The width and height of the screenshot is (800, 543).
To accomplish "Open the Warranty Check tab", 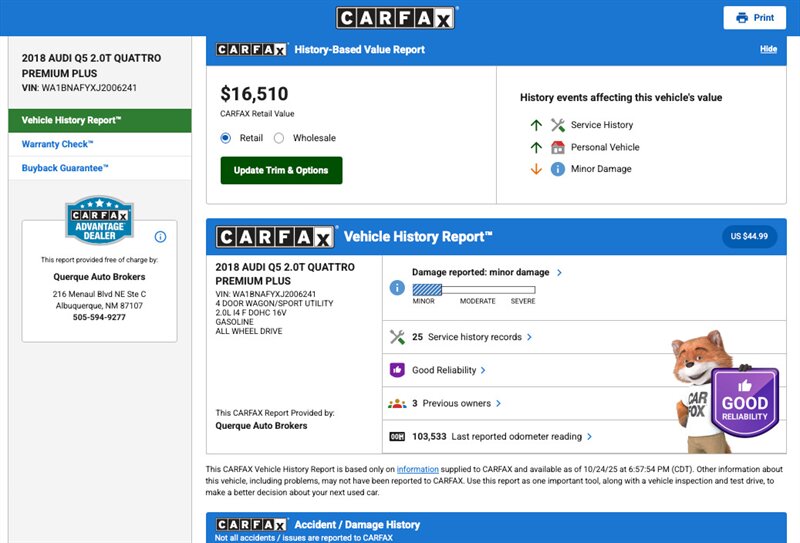I will pyautogui.click(x=57, y=144).
